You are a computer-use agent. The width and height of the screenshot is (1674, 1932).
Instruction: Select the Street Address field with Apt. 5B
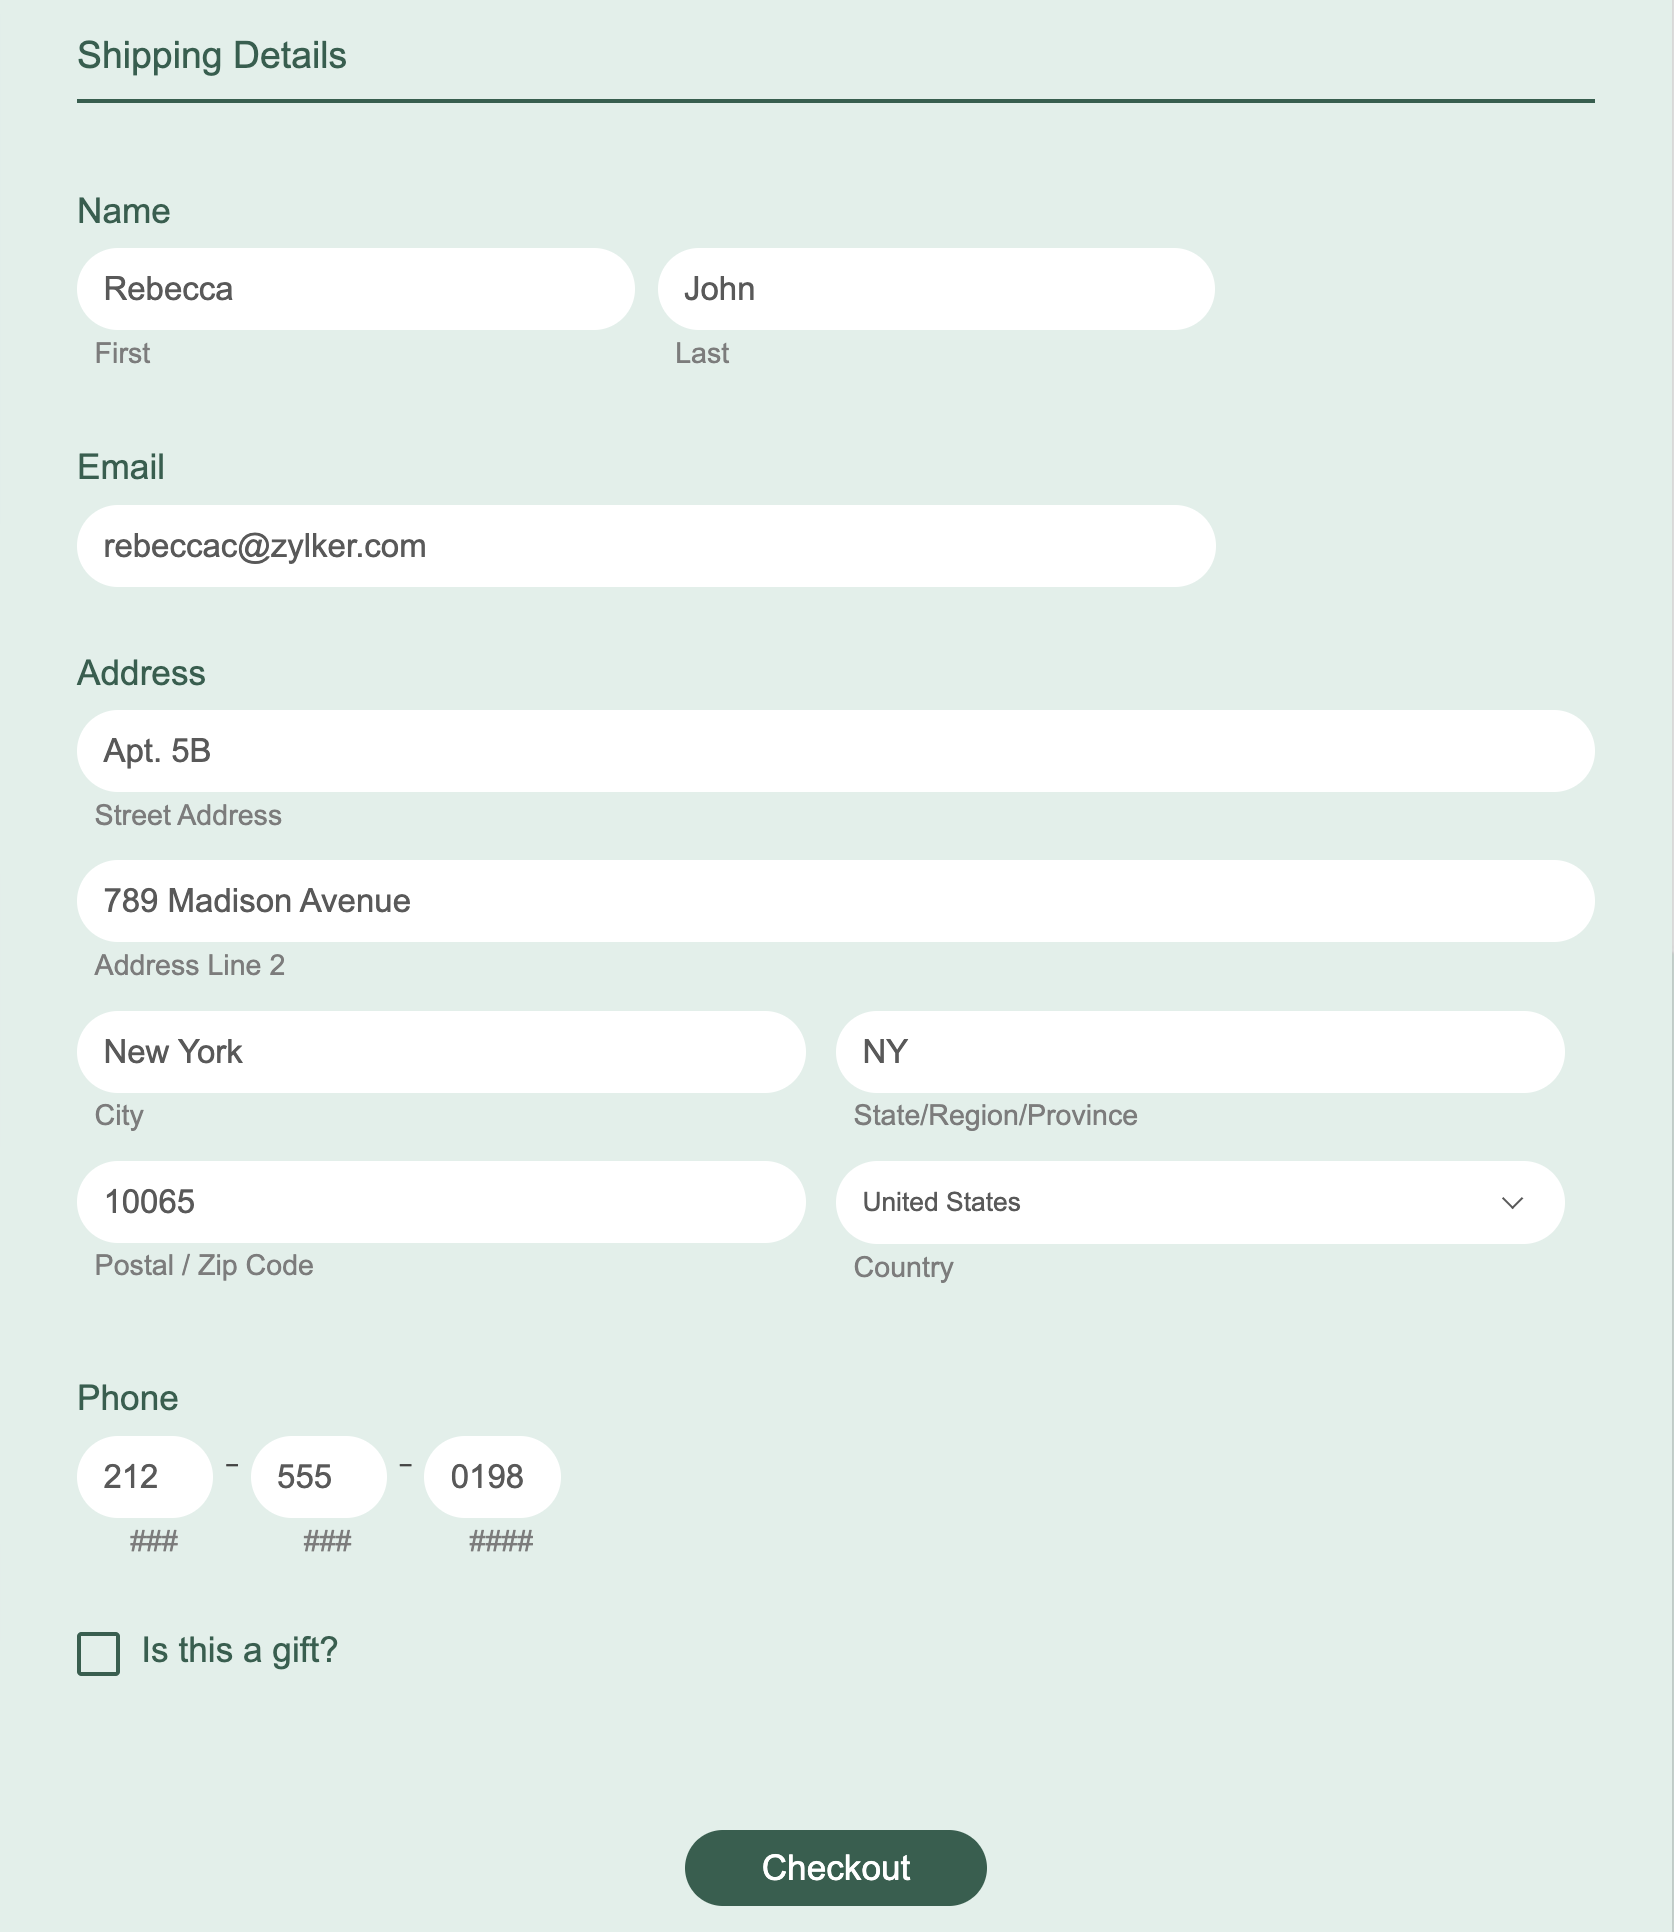pos(835,751)
